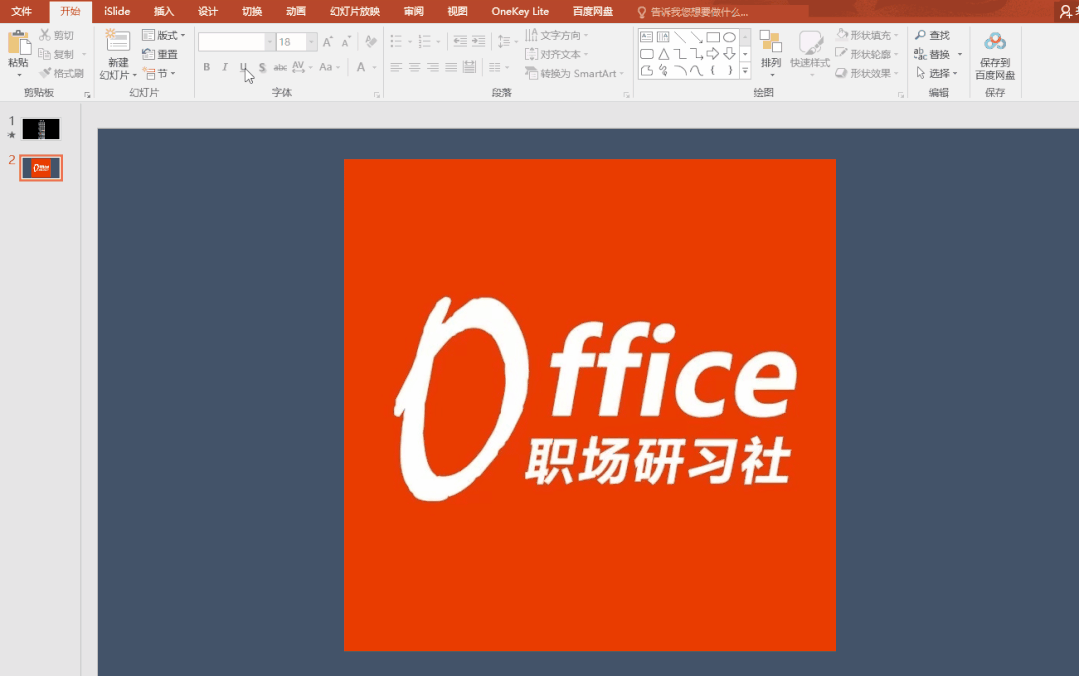Click the Font Color (A) button
The height and width of the screenshot is (676, 1079).
361,67
